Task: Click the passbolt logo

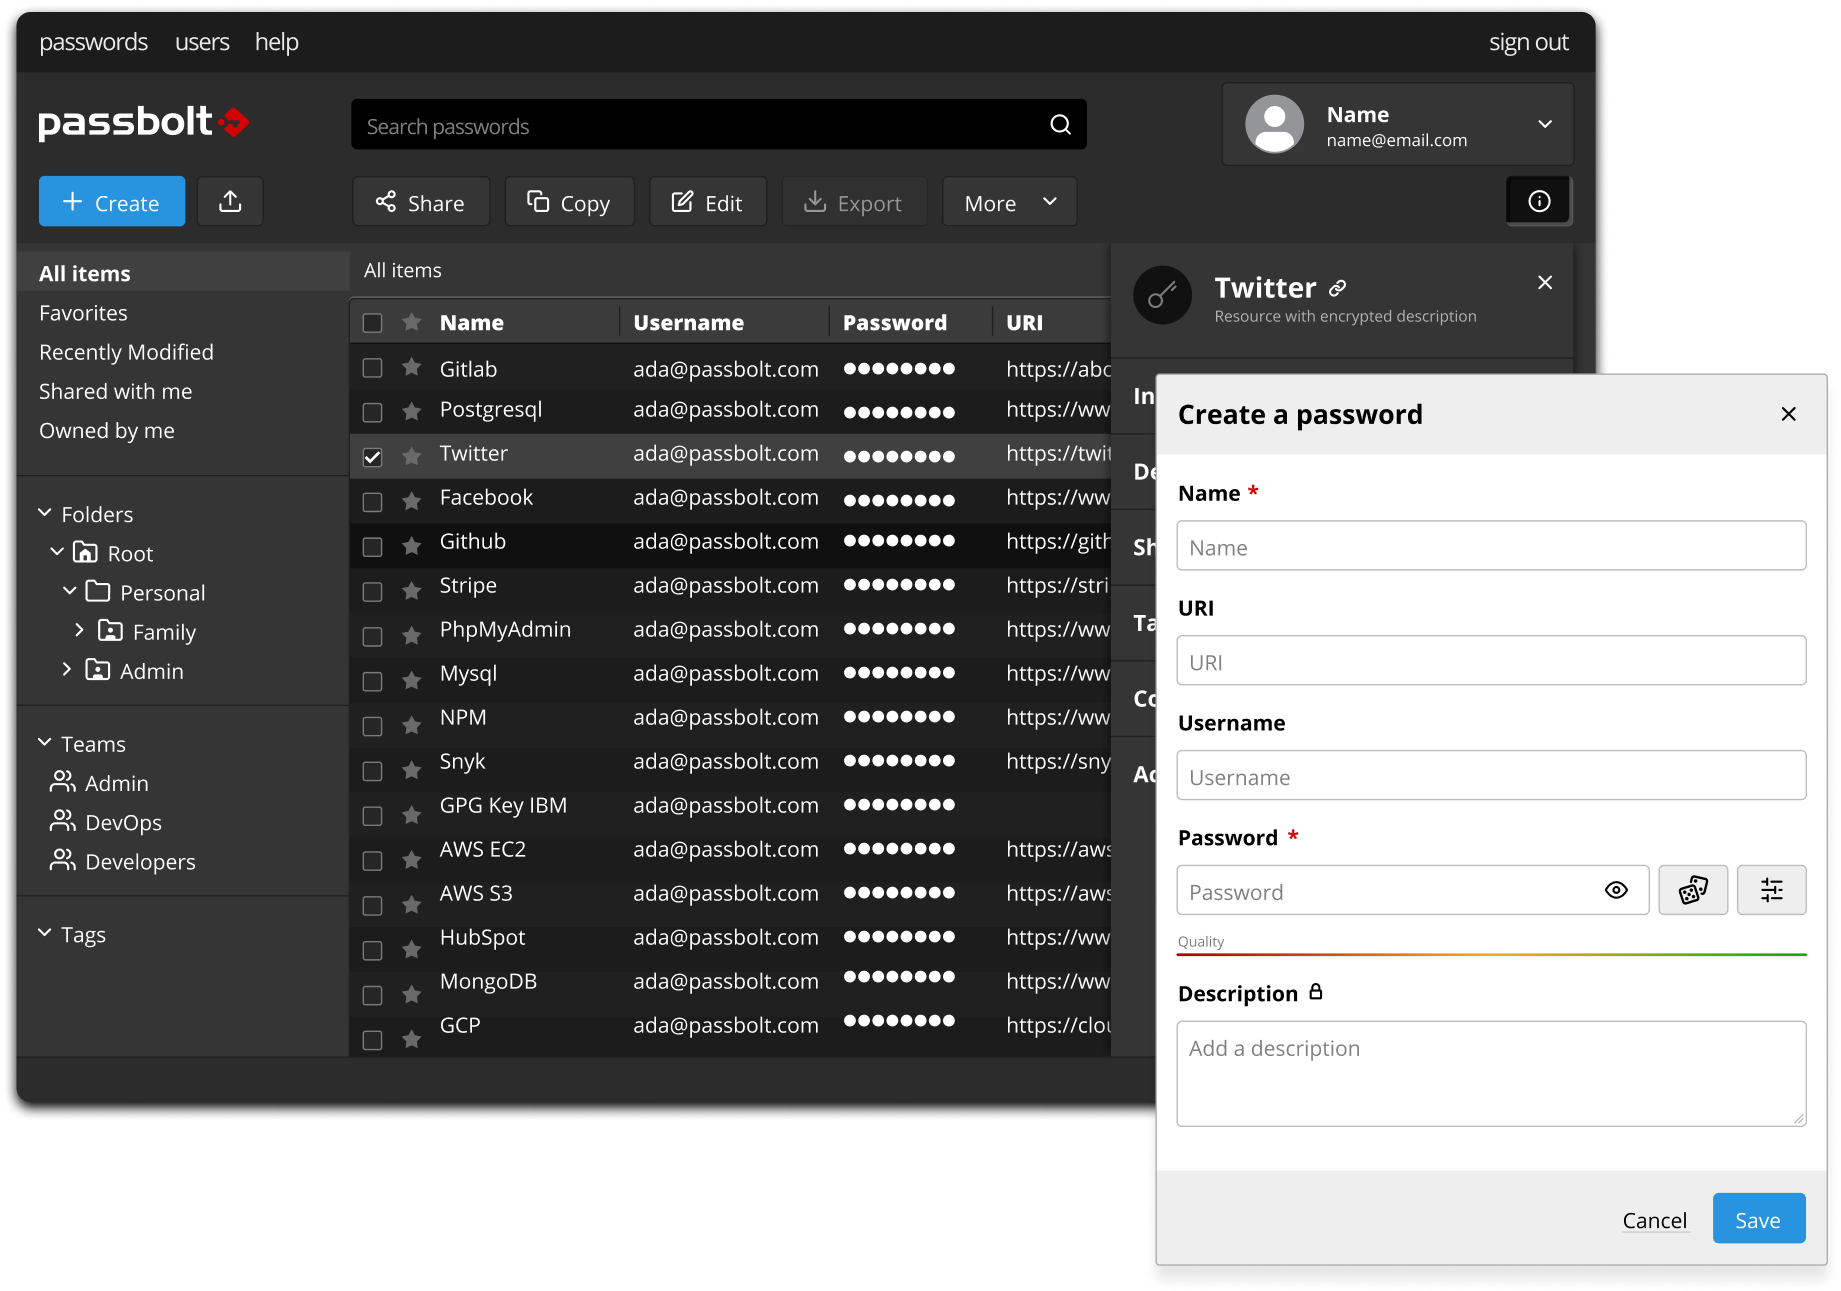Action: [144, 123]
